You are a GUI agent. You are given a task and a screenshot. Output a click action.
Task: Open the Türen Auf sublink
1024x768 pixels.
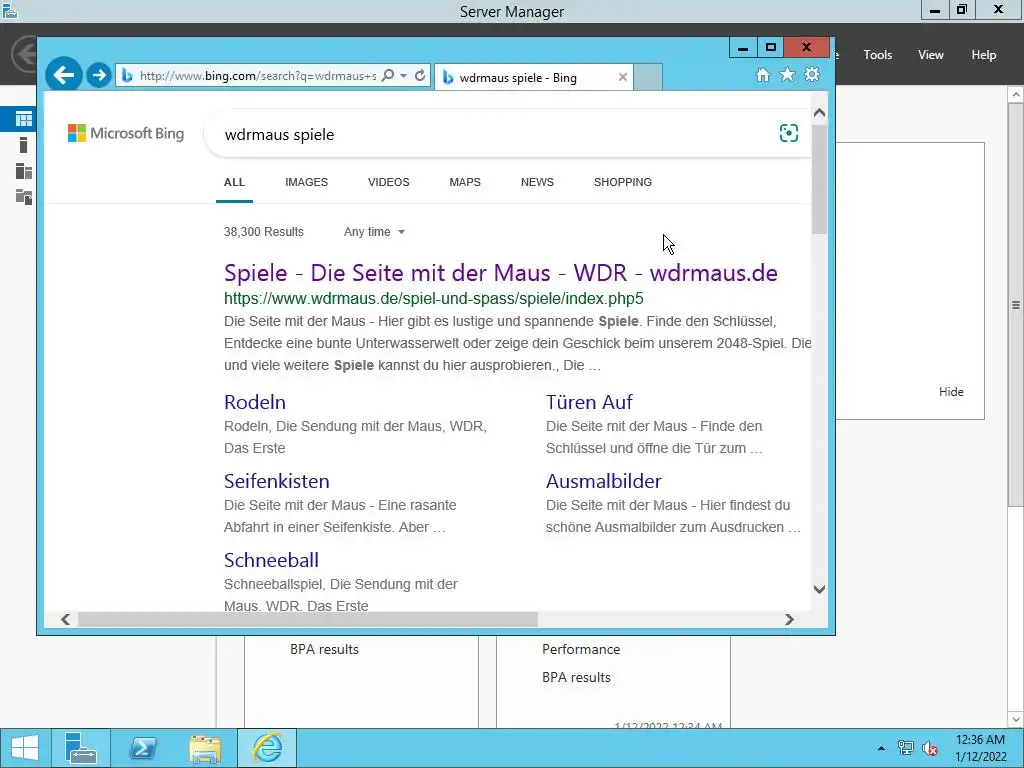[588, 402]
